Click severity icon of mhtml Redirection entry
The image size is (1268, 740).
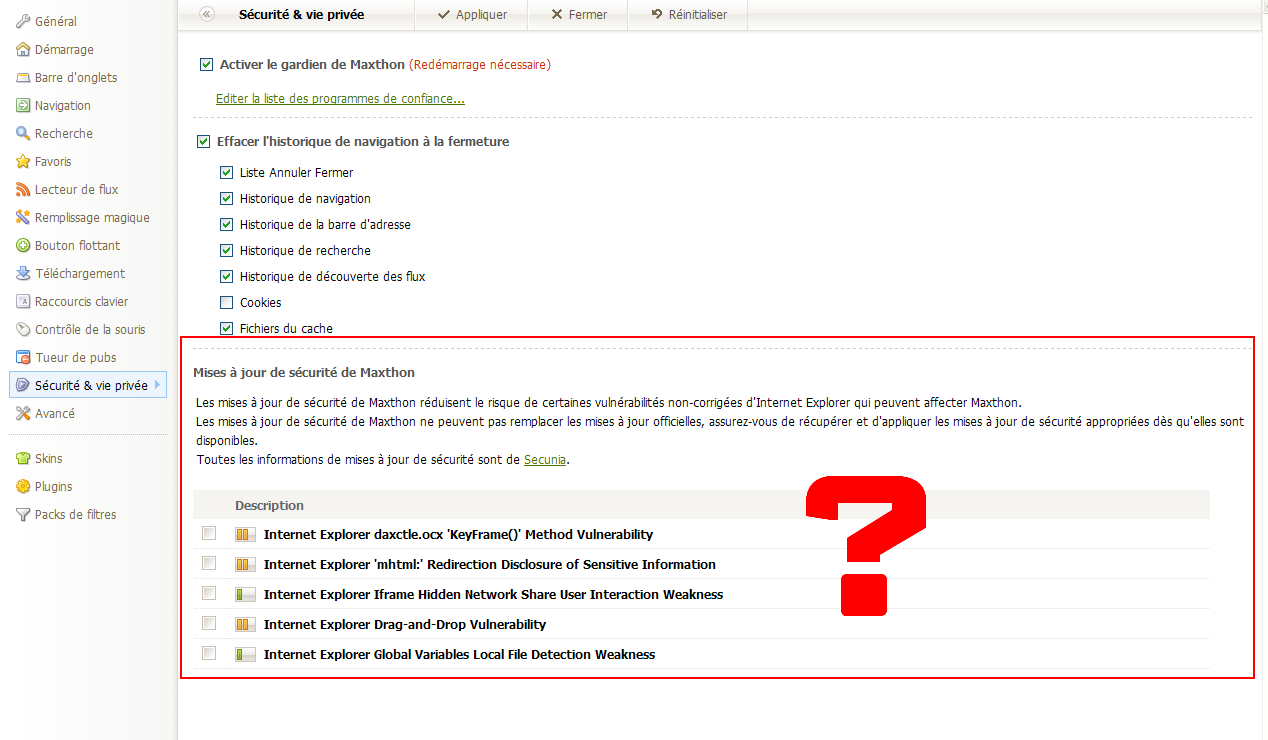[x=245, y=565]
